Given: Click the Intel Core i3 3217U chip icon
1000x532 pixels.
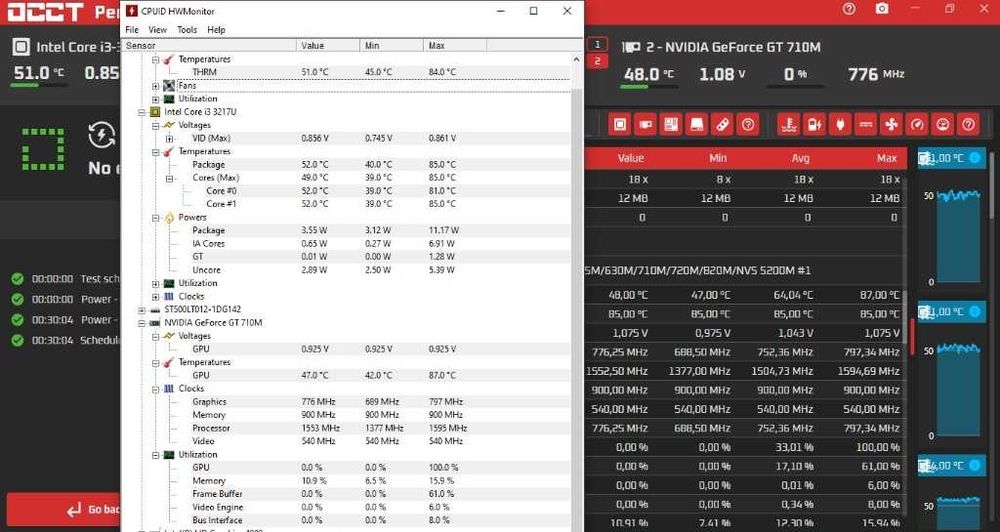Looking at the screenshot, I should [x=154, y=112].
